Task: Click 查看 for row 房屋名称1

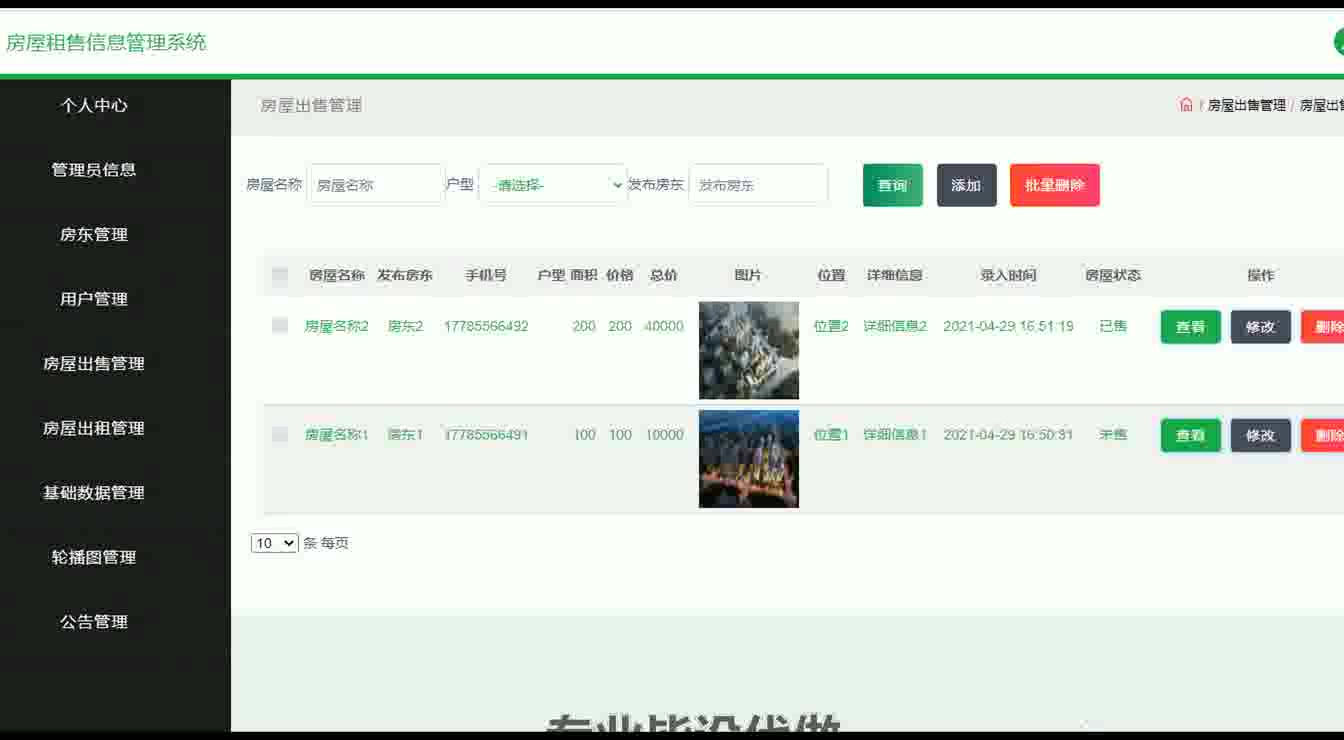Action: (1191, 436)
